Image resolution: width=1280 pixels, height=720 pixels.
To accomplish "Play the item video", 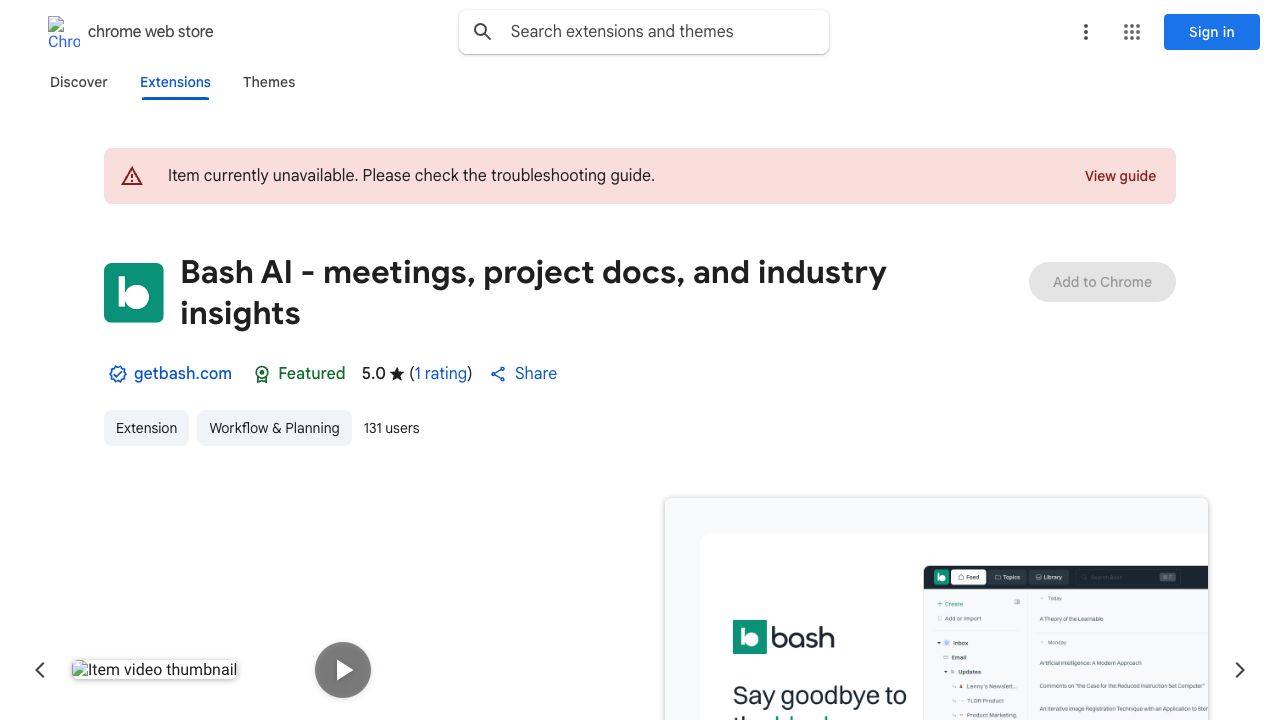I will point(343,670).
